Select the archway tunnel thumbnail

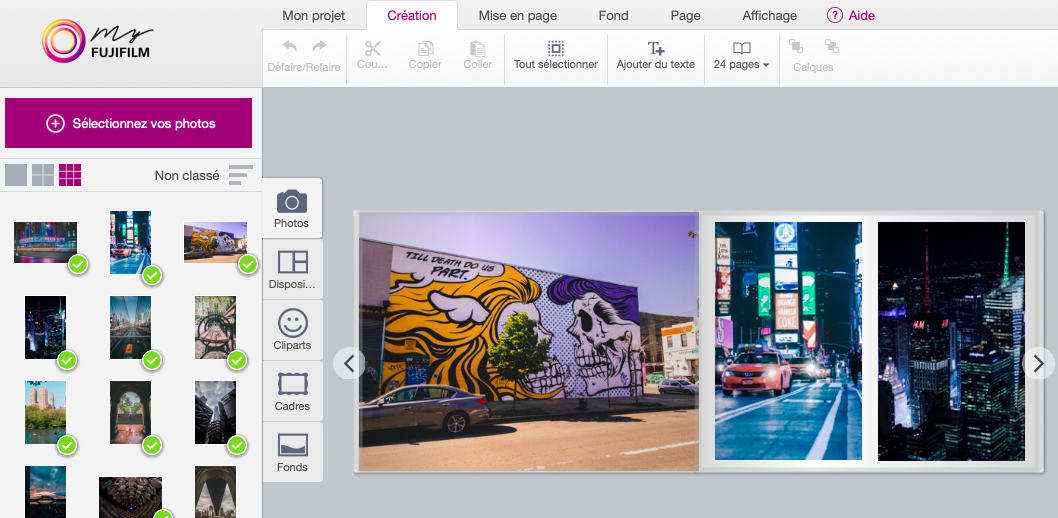(130, 412)
